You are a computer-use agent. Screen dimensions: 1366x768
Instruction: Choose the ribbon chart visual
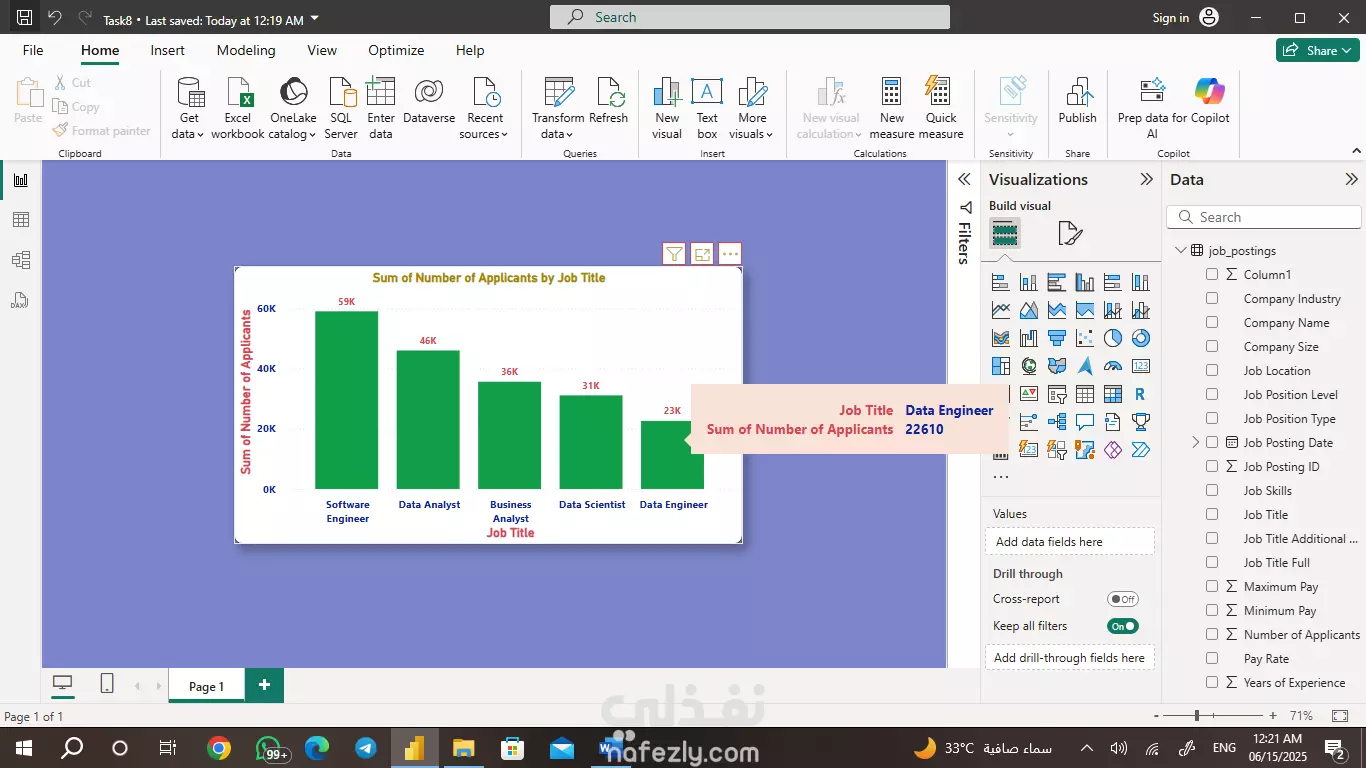(x=1001, y=338)
